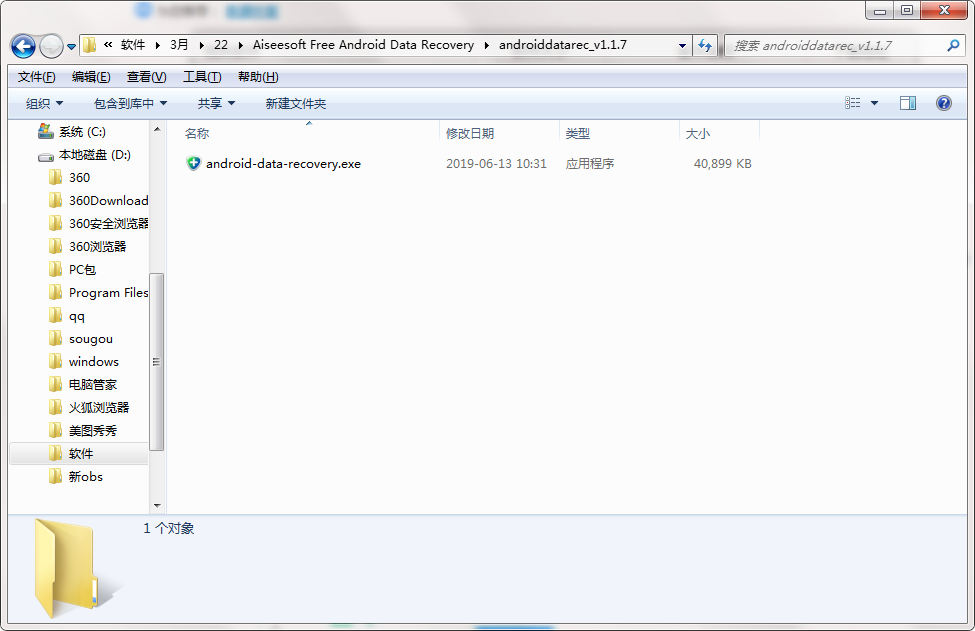Click the sidebar scroll down arrow

(157, 505)
